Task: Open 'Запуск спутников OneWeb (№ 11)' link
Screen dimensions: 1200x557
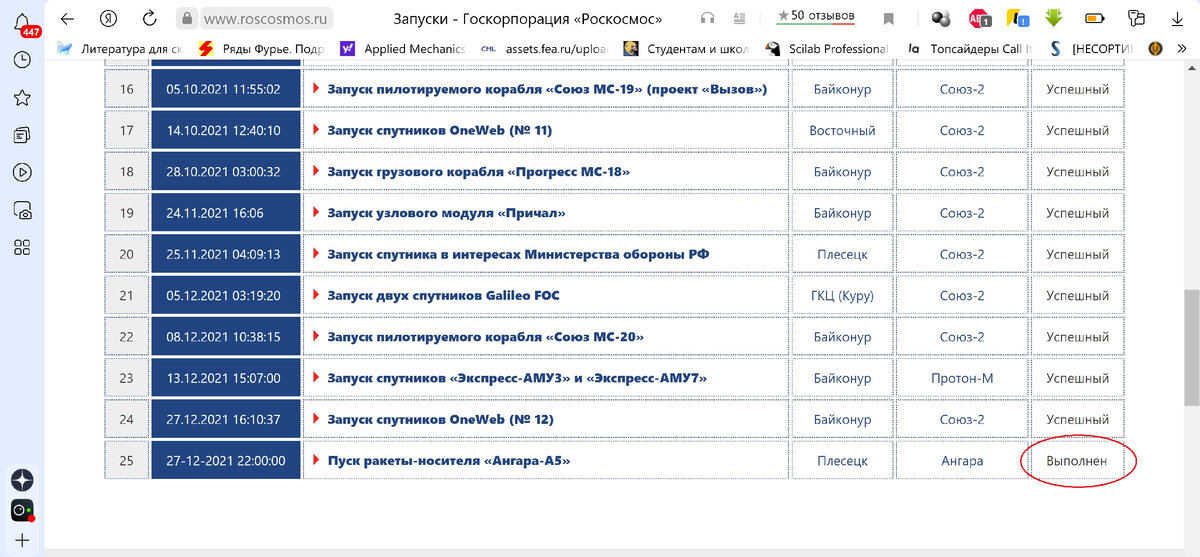Action: tap(440, 130)
